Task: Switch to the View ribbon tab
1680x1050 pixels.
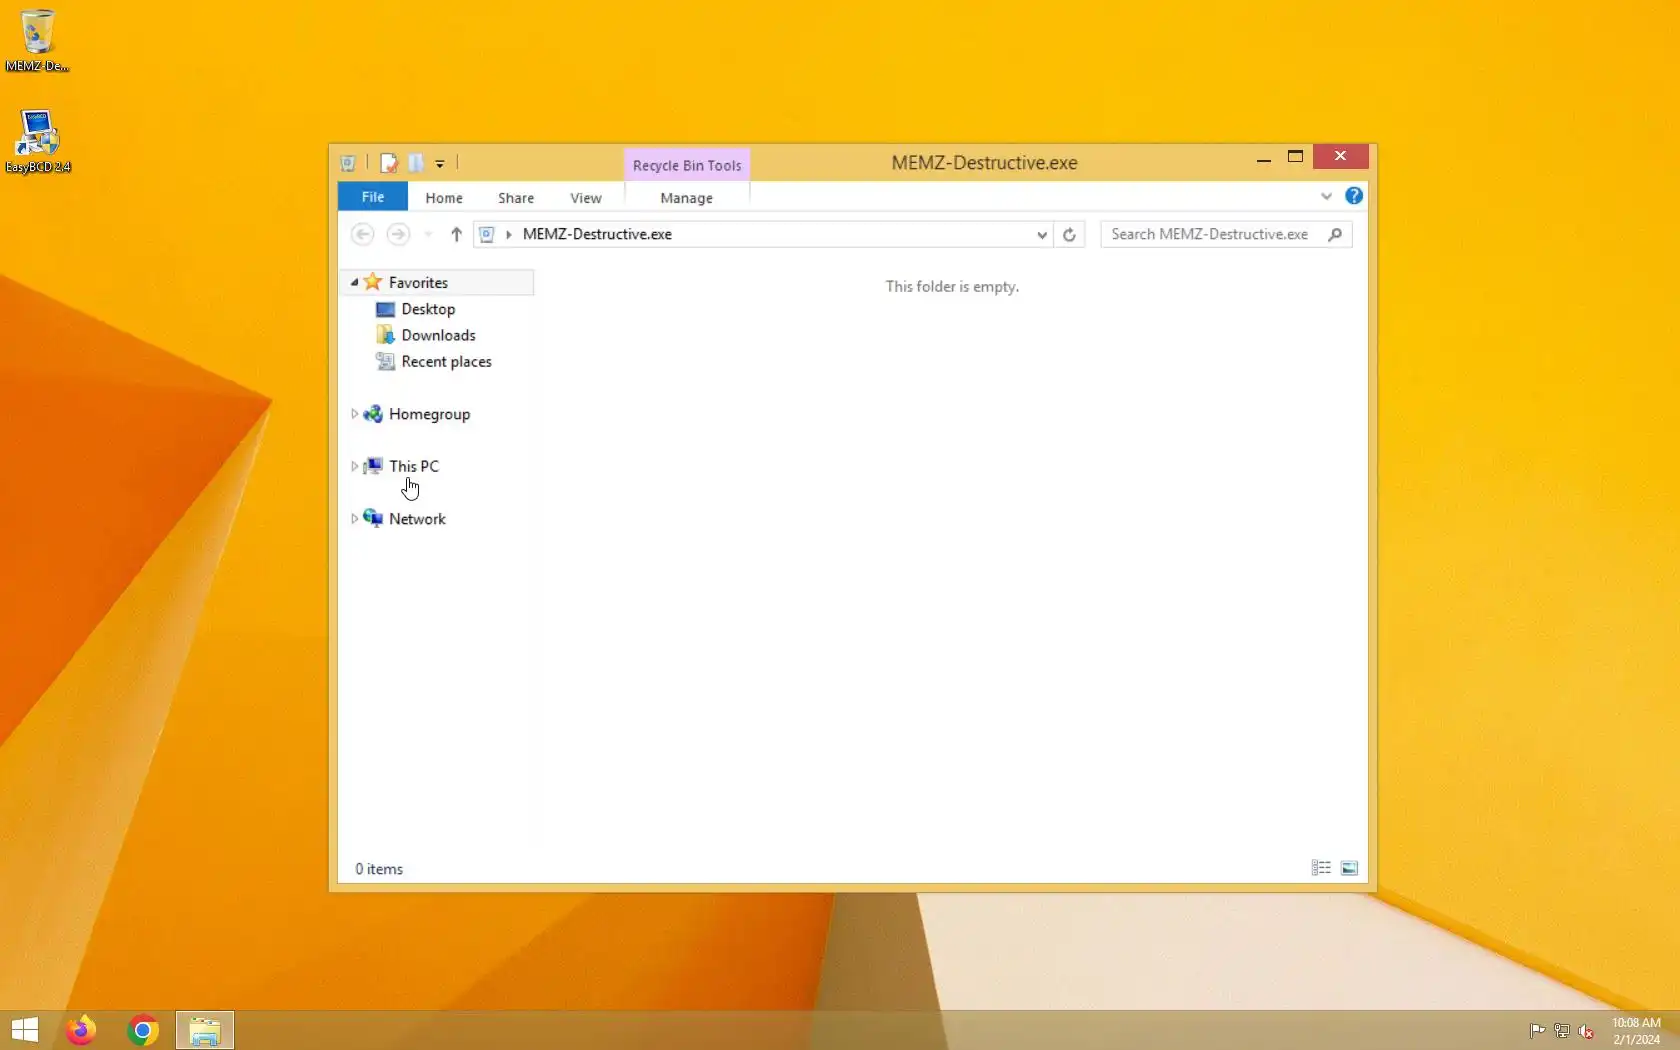Action: (x=586, y=198)
